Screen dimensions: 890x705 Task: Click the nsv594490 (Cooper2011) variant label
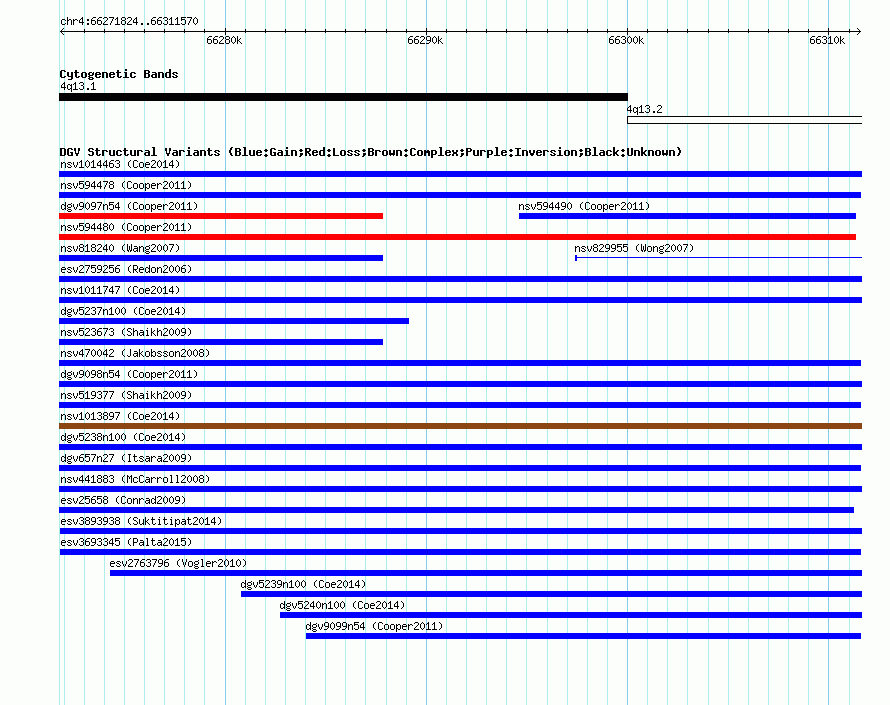[584, 207]
